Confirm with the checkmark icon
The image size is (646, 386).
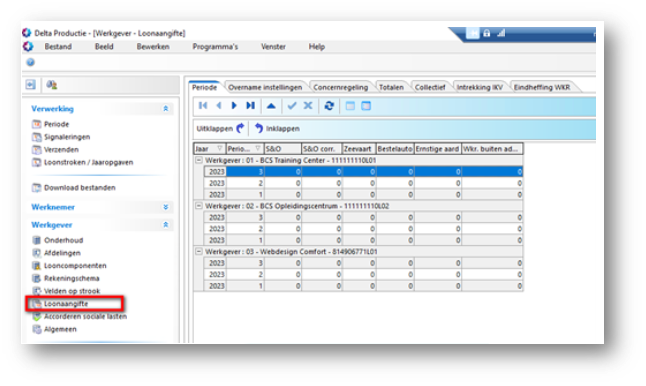click(x=292, y=106)
